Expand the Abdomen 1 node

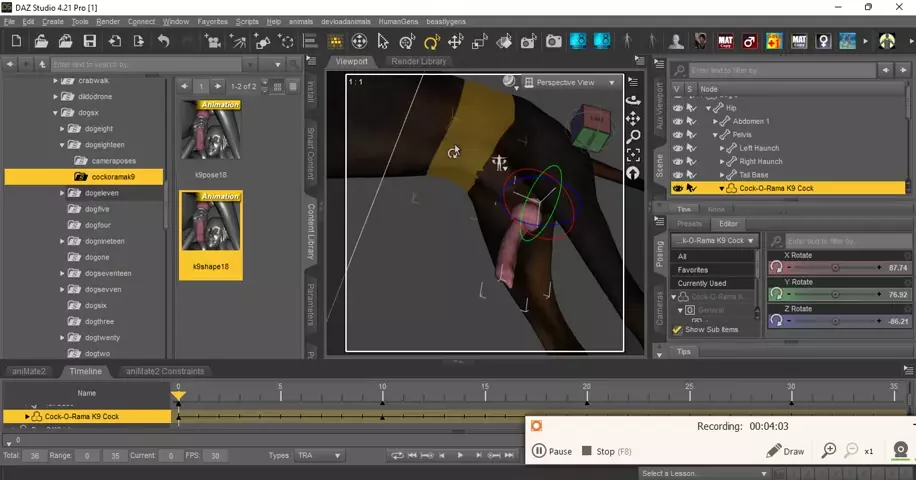coord(715,121)
